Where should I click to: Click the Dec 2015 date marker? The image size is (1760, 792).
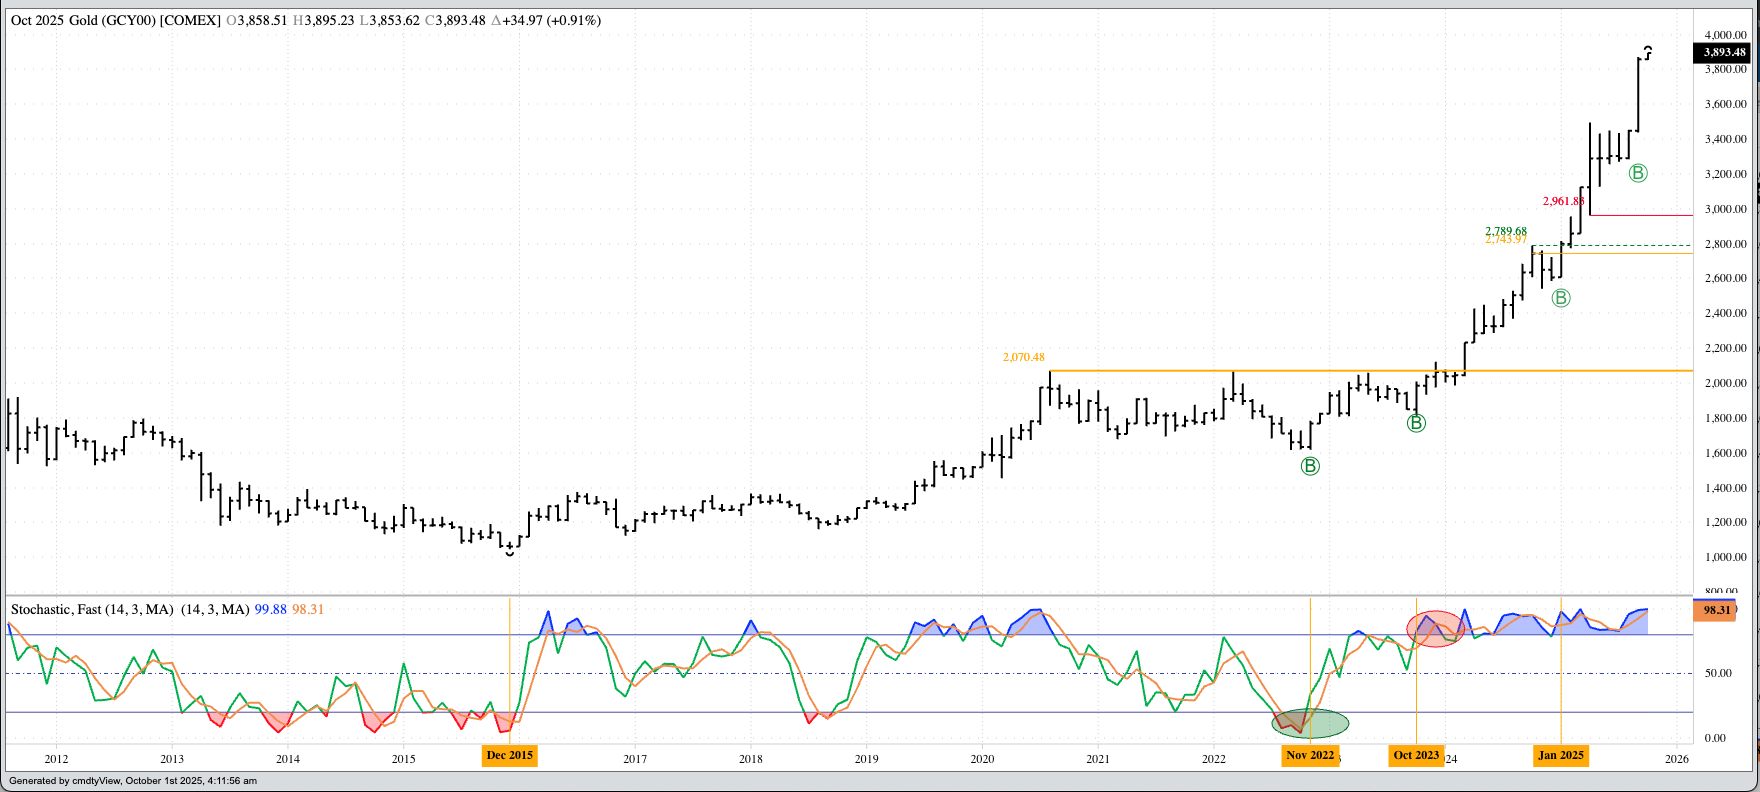[x=510, y=755]
